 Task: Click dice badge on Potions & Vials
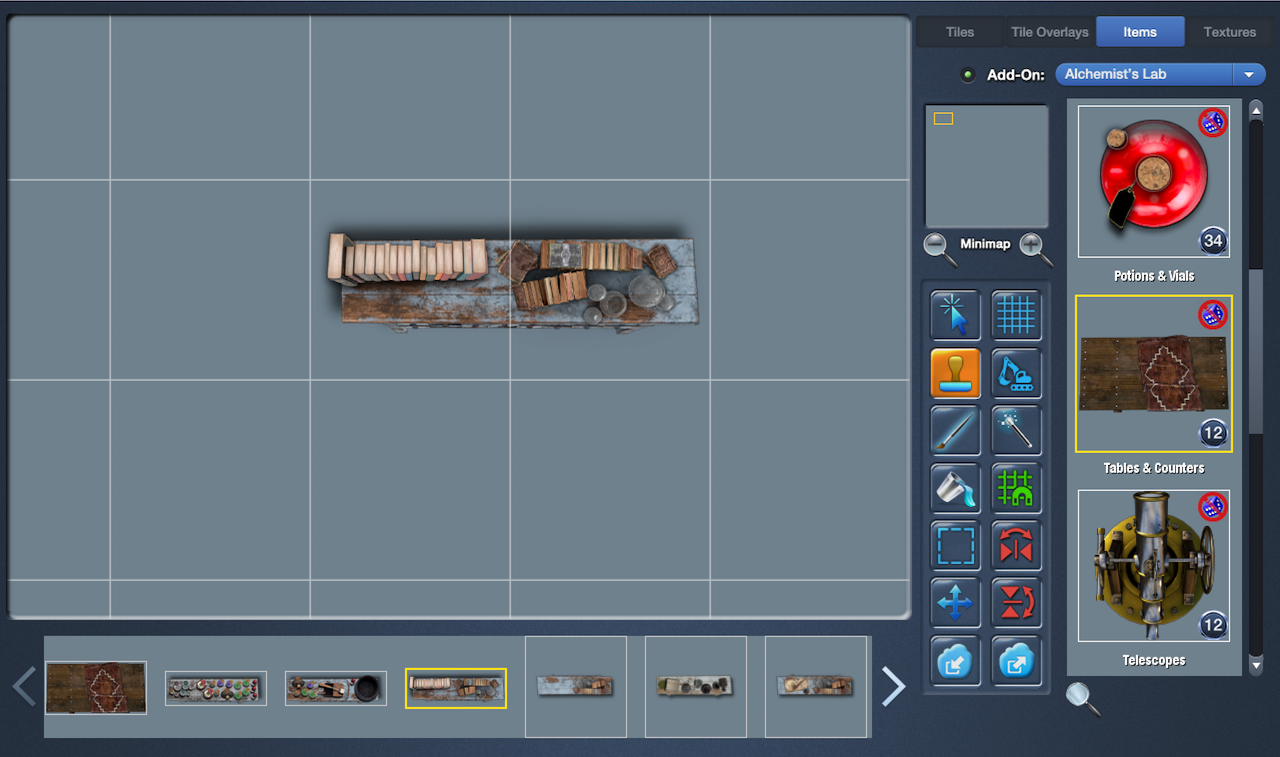coord(1212,123)
